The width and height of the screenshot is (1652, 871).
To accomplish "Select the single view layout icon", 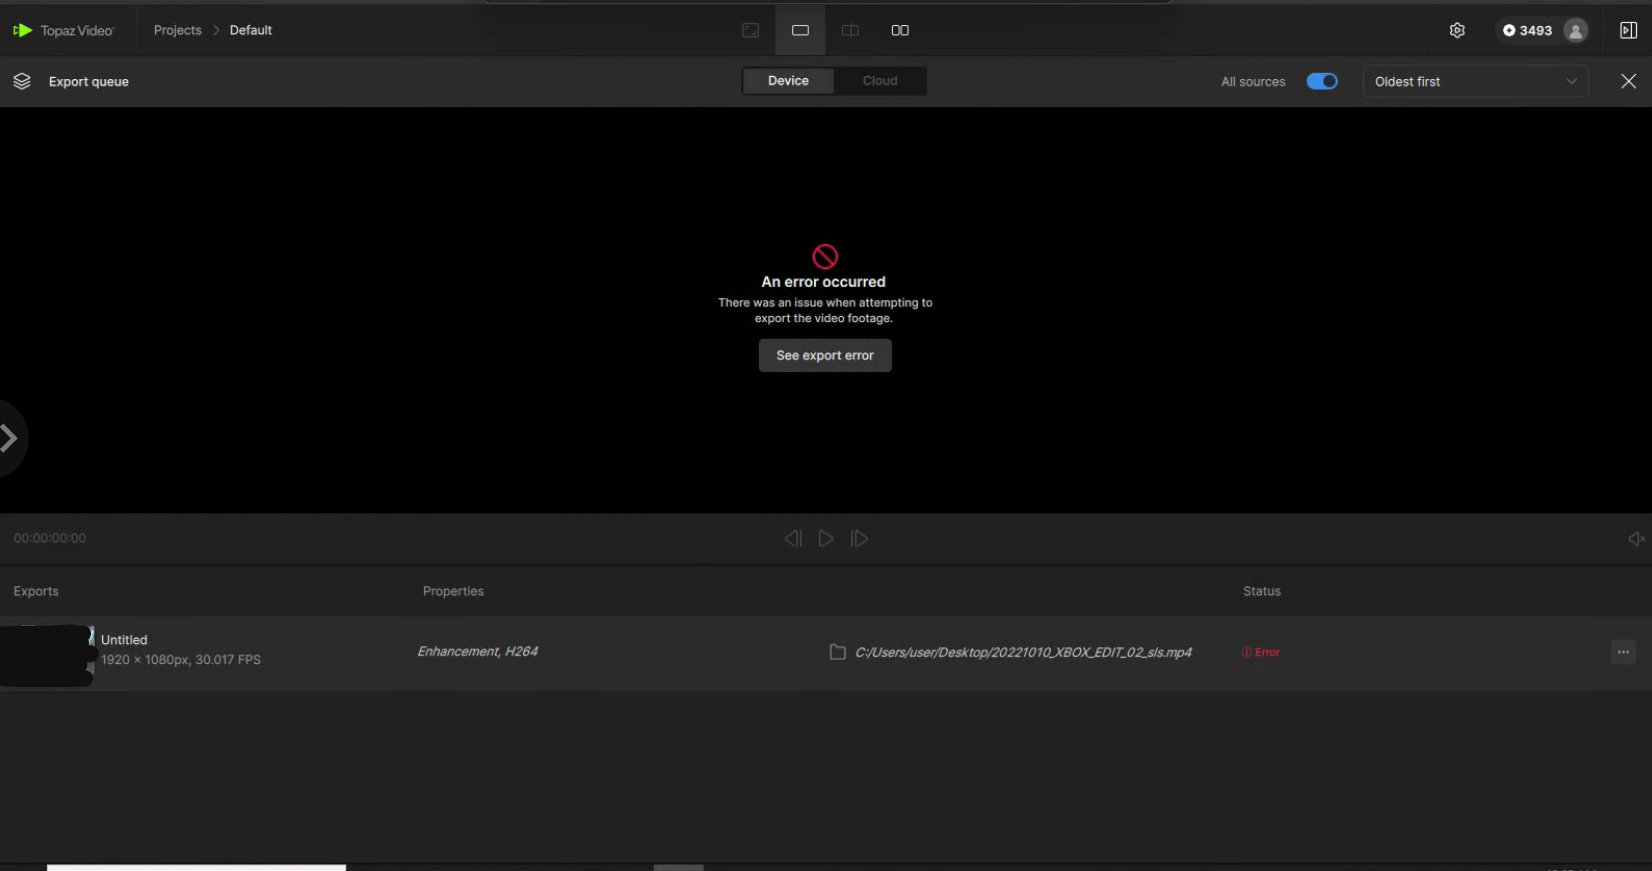I will [x=800, y=30].
